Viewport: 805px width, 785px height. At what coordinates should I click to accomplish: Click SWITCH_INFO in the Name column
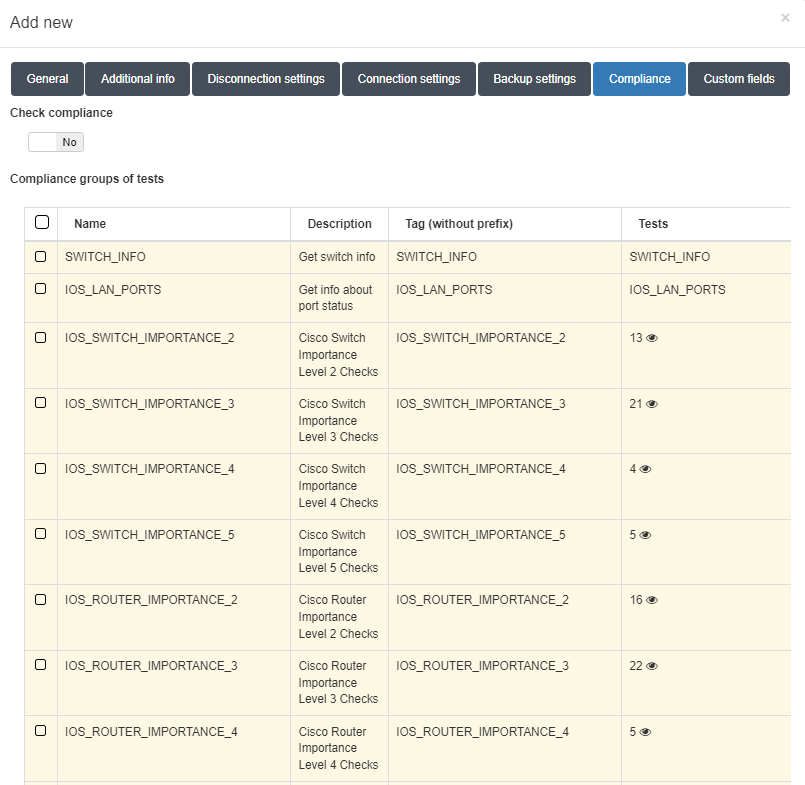(x=105, y=257)
